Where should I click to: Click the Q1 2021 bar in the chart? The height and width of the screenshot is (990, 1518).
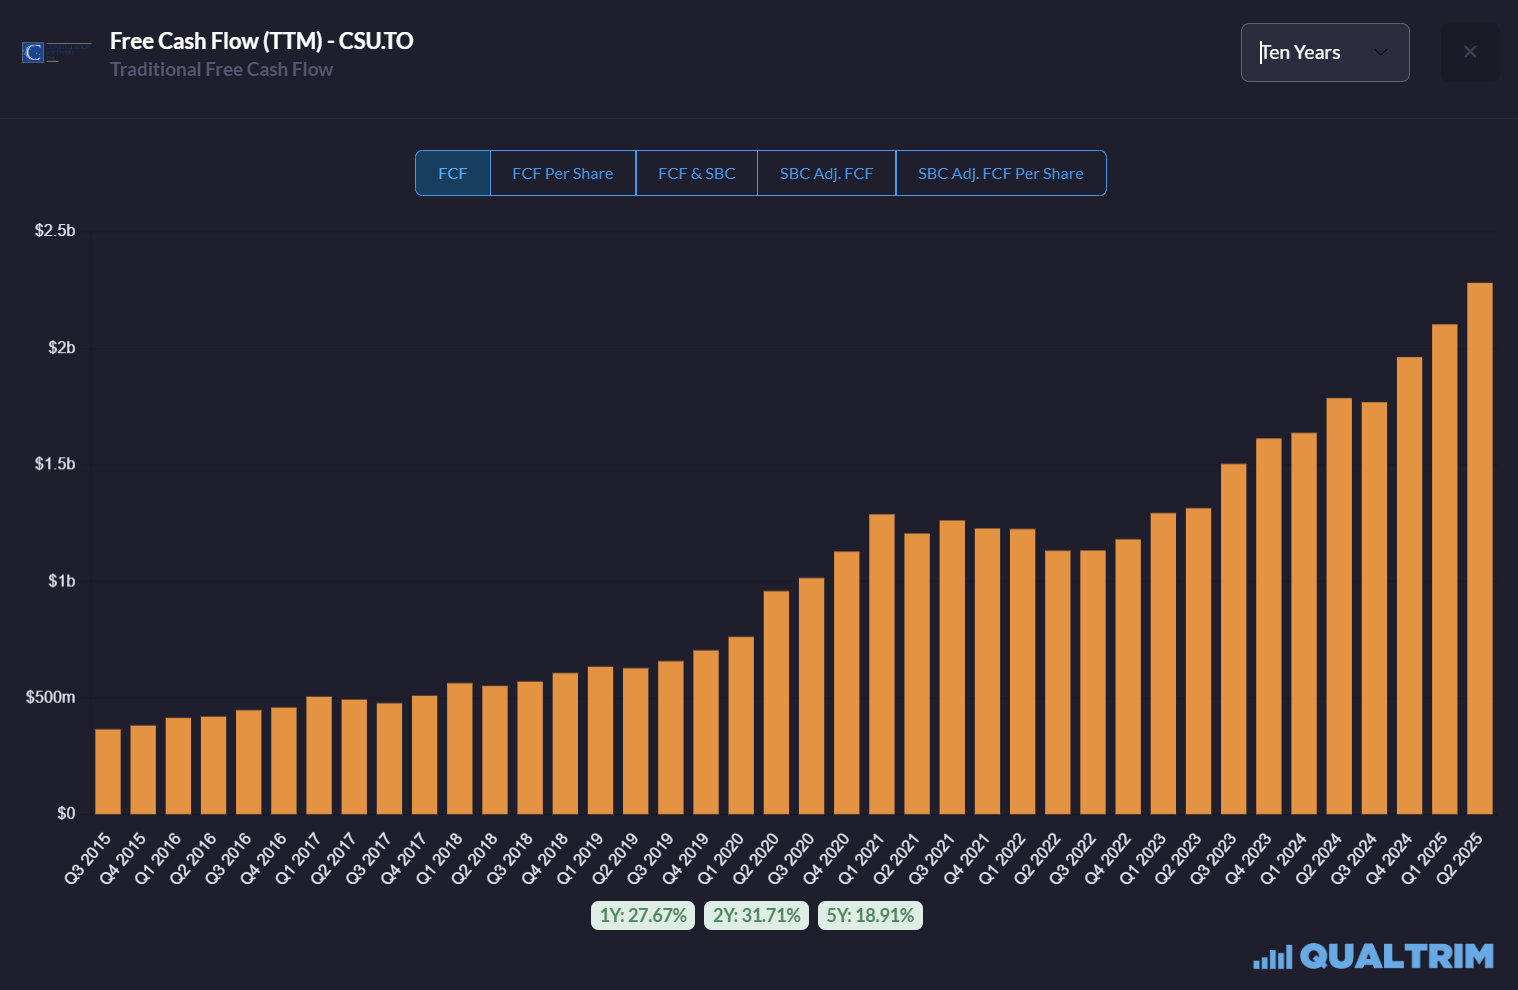tap(882, 664)
